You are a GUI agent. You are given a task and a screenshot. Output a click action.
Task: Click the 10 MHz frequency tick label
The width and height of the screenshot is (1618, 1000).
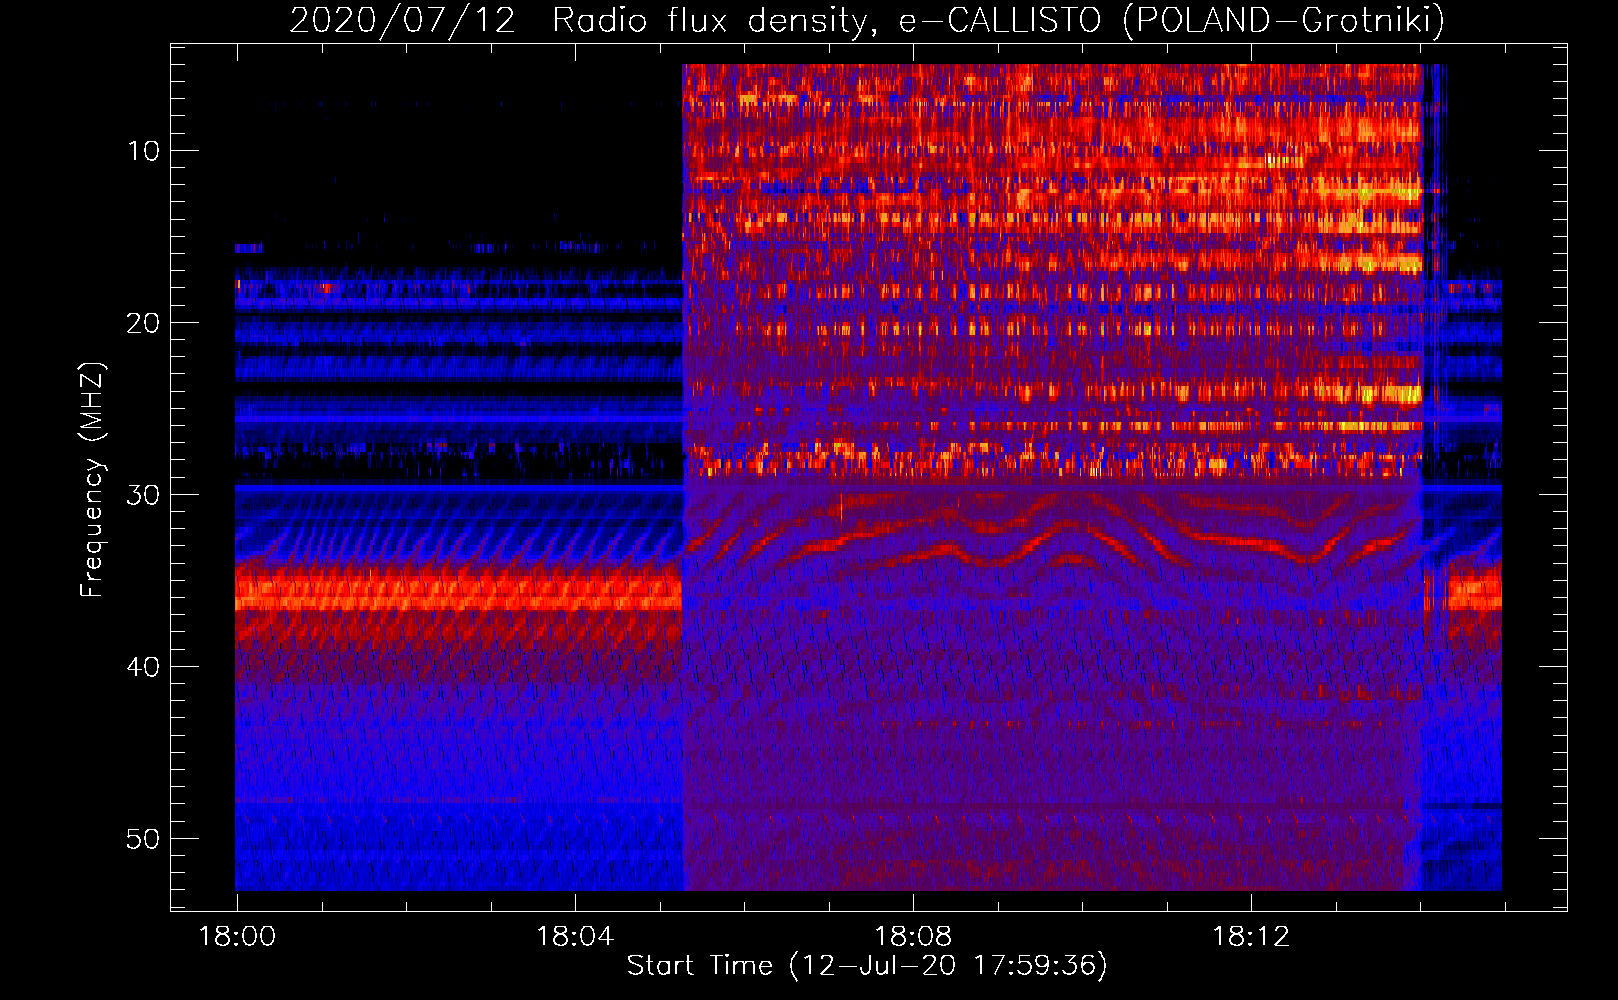(144, 151)
